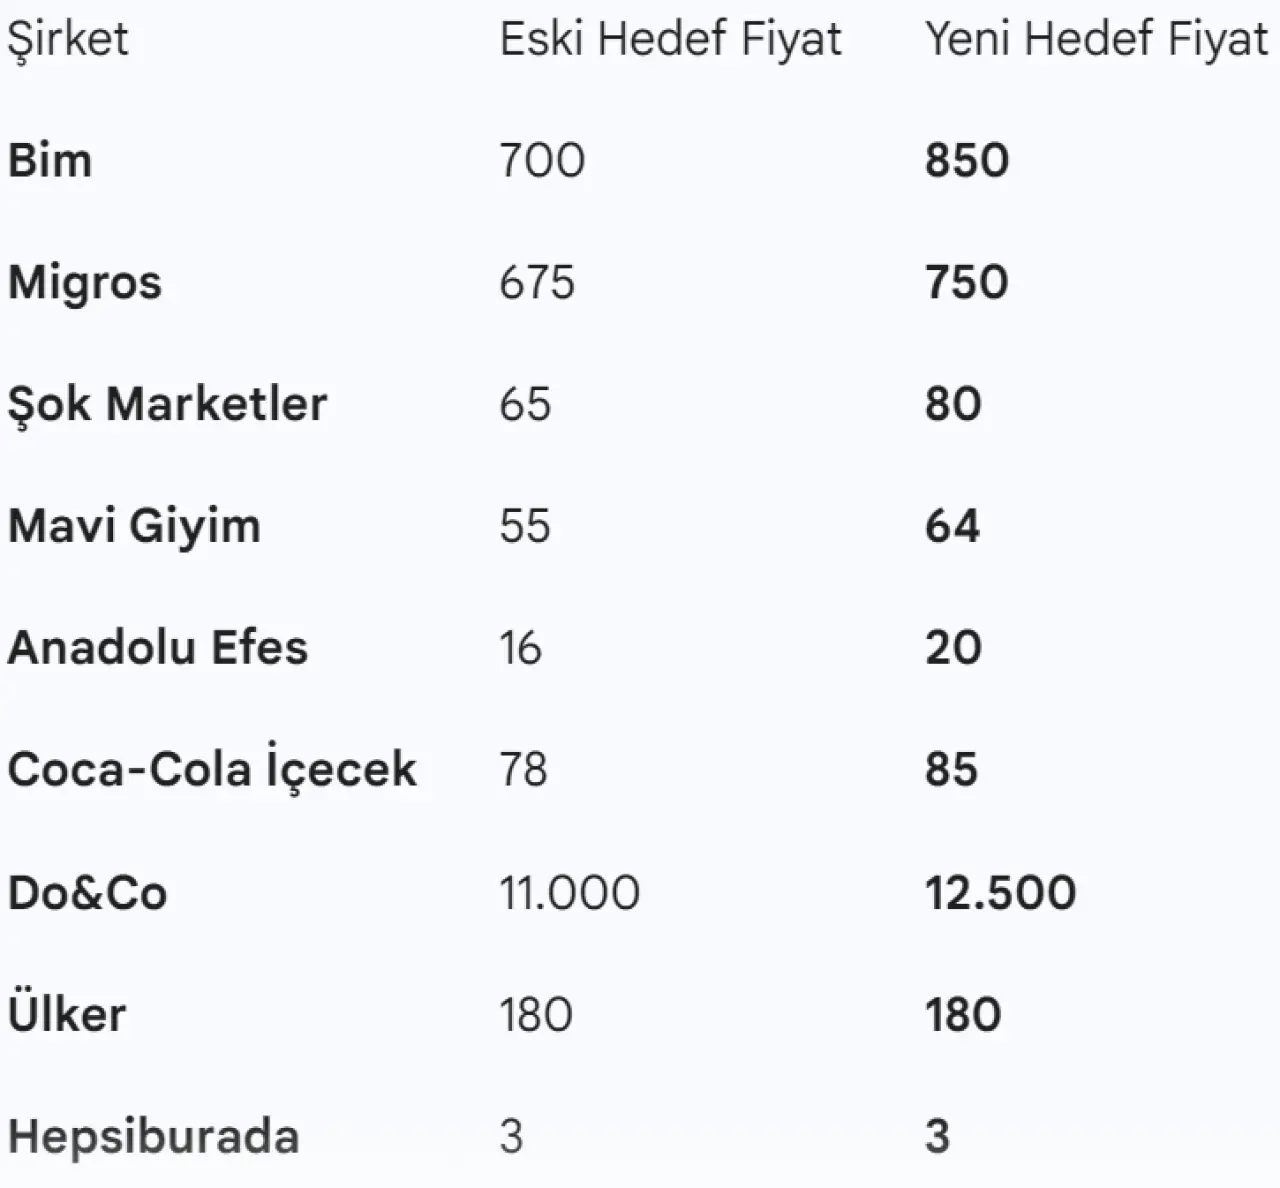Select Mavi Giyim new price 64
The height and width of the screenshot is (1188, 1280).
click(952, 526)
